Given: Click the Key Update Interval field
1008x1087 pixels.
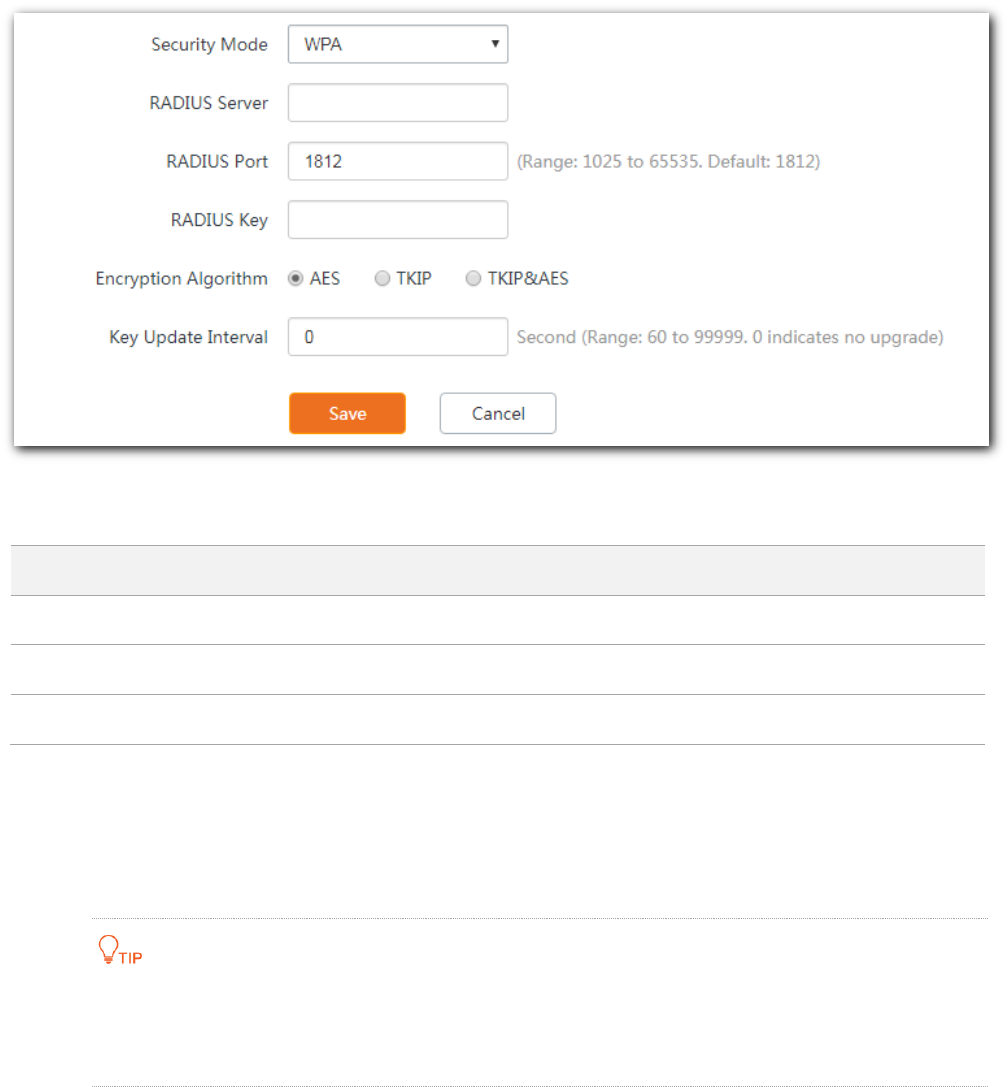Looking at the screenshot, I should point(398,337).
